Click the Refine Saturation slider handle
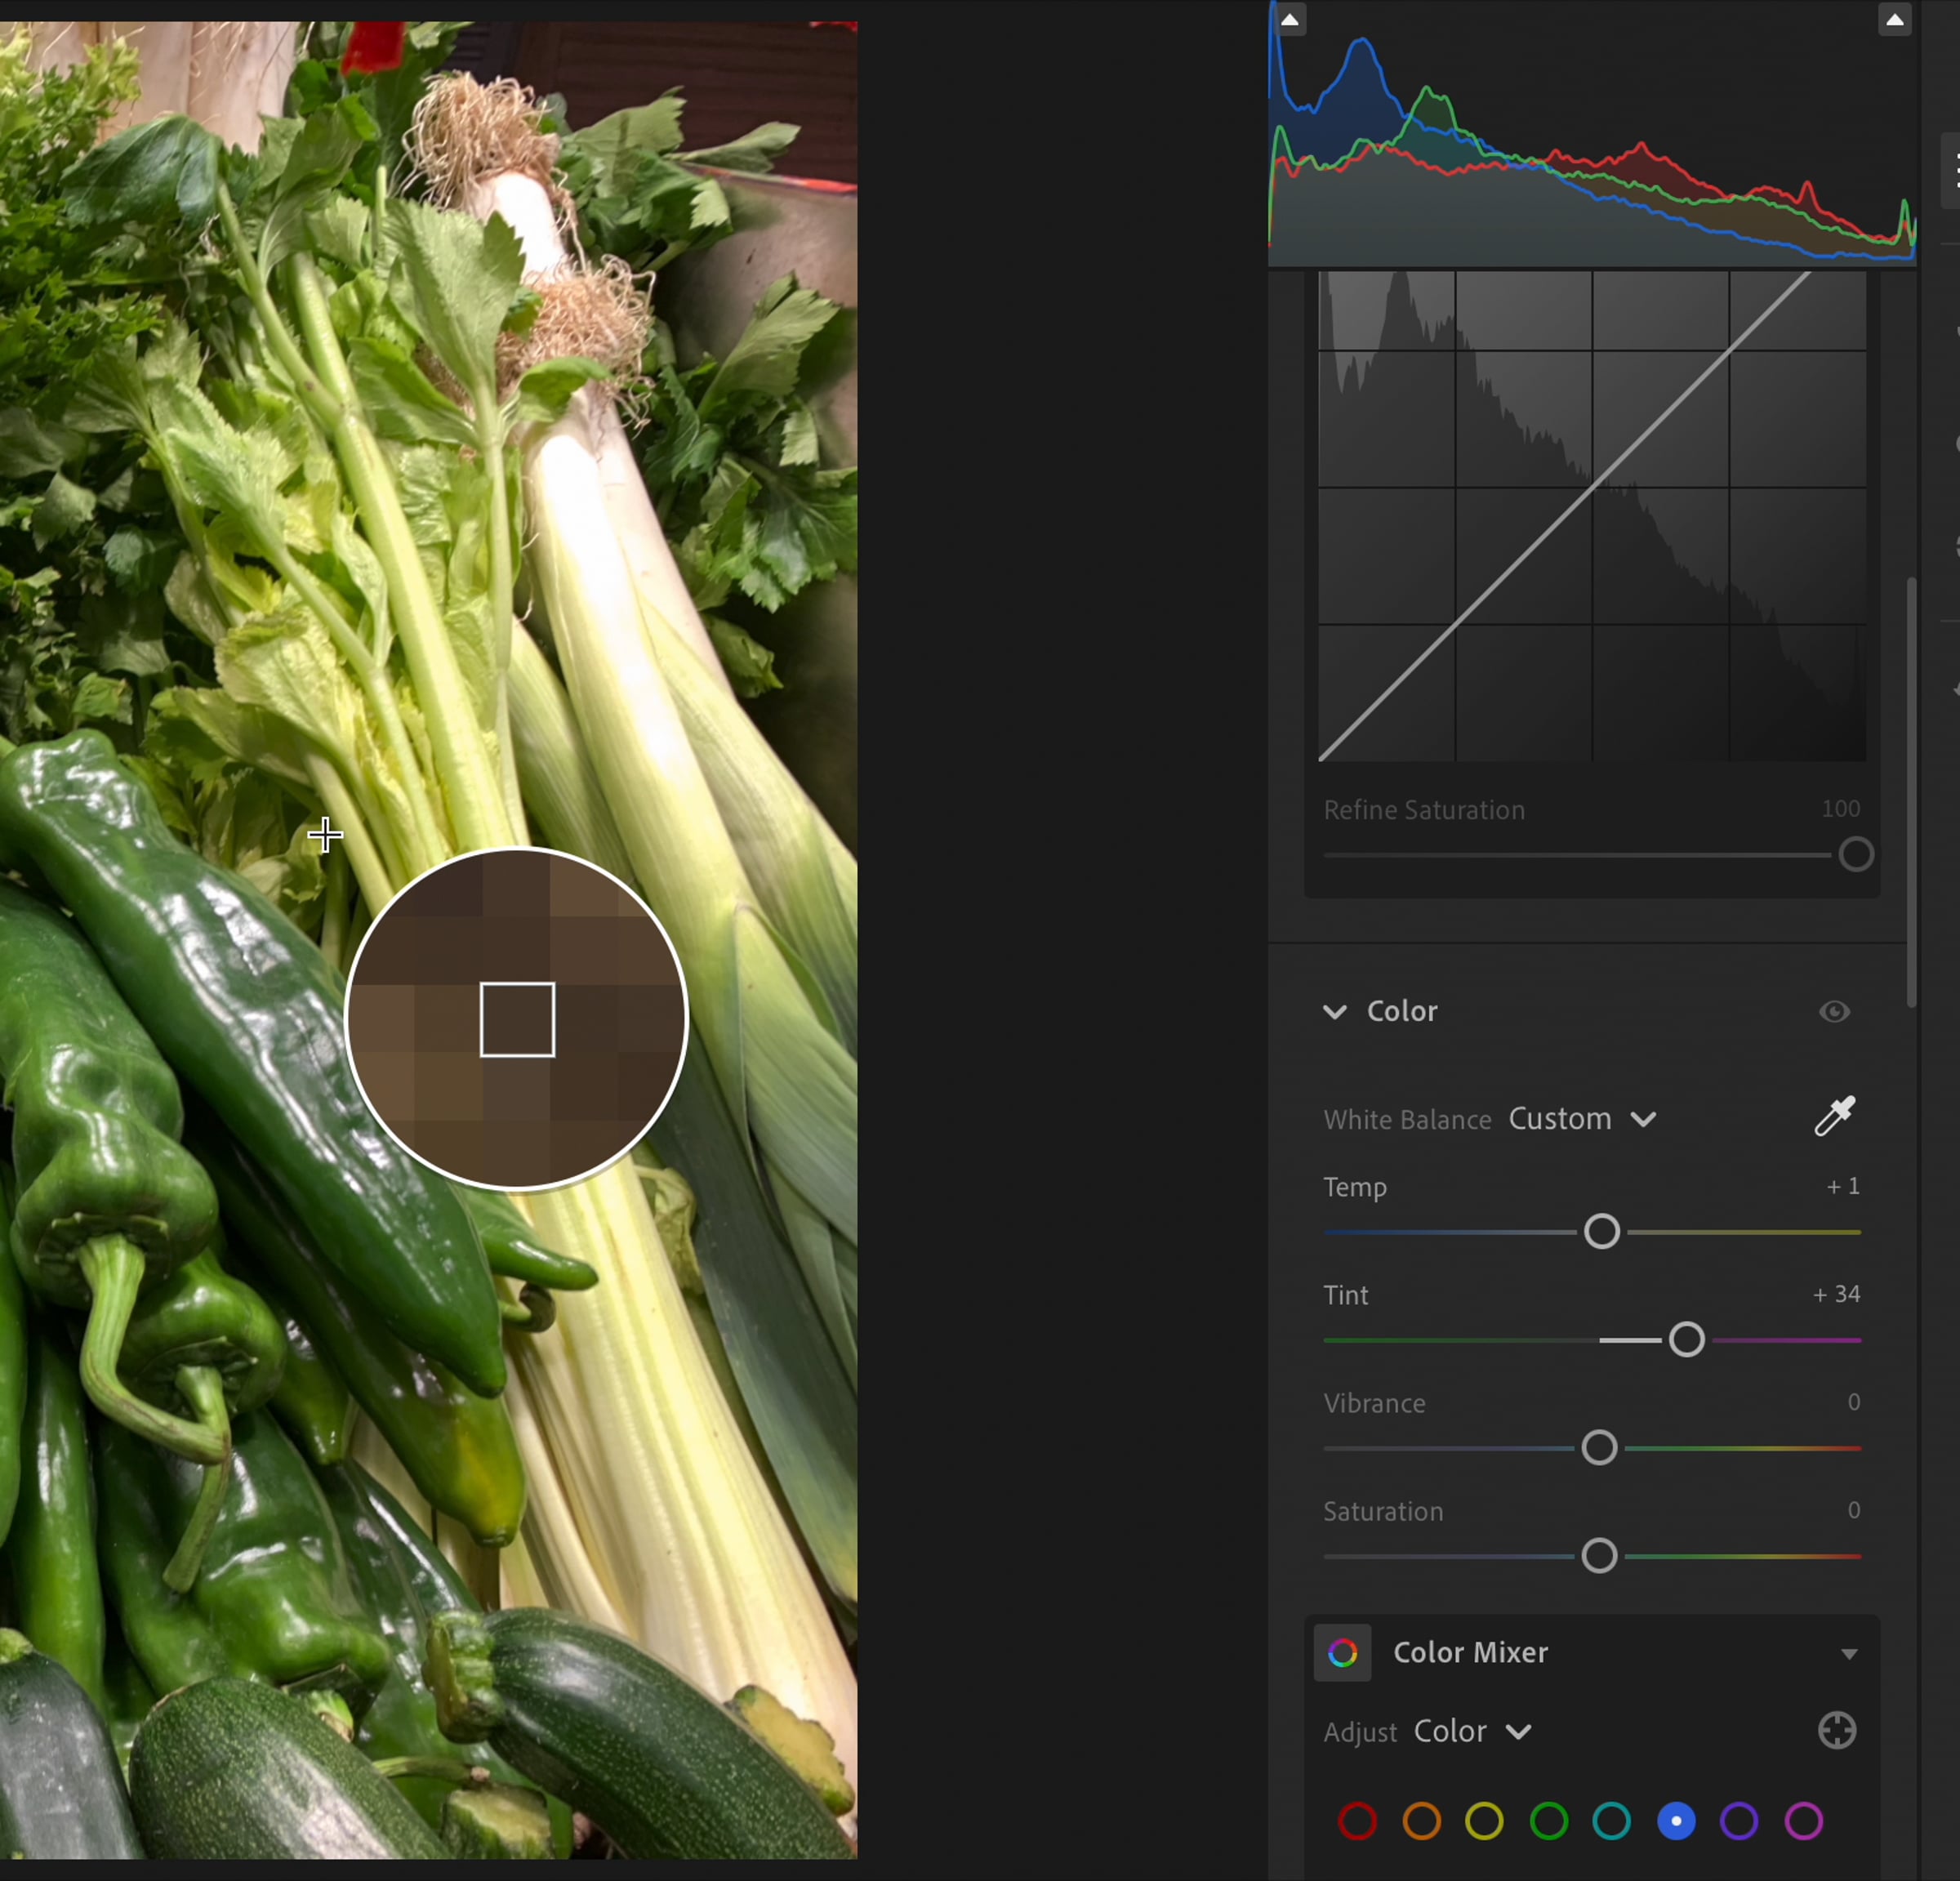Viewport: 1960px width, 1881px height. pos(1856,854)
